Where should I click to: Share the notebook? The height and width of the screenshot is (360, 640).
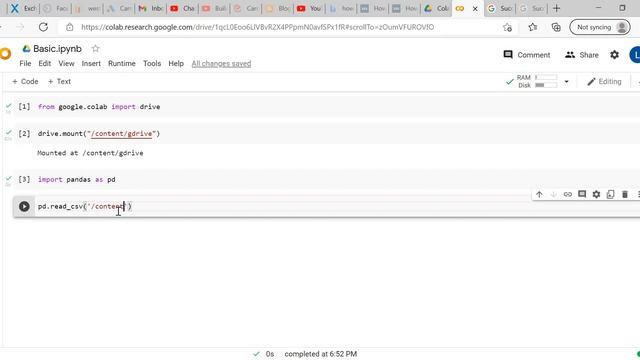point(582,55)
